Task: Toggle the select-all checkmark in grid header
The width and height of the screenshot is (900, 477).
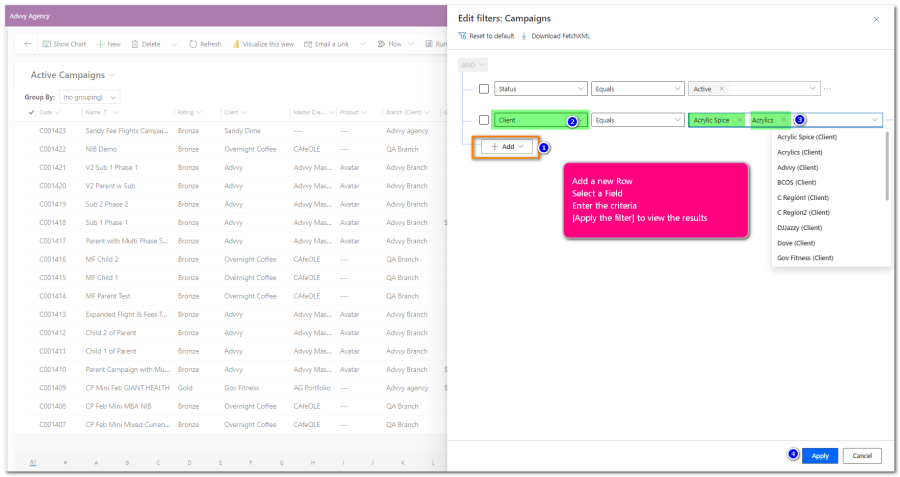Action: pos(31,112)
